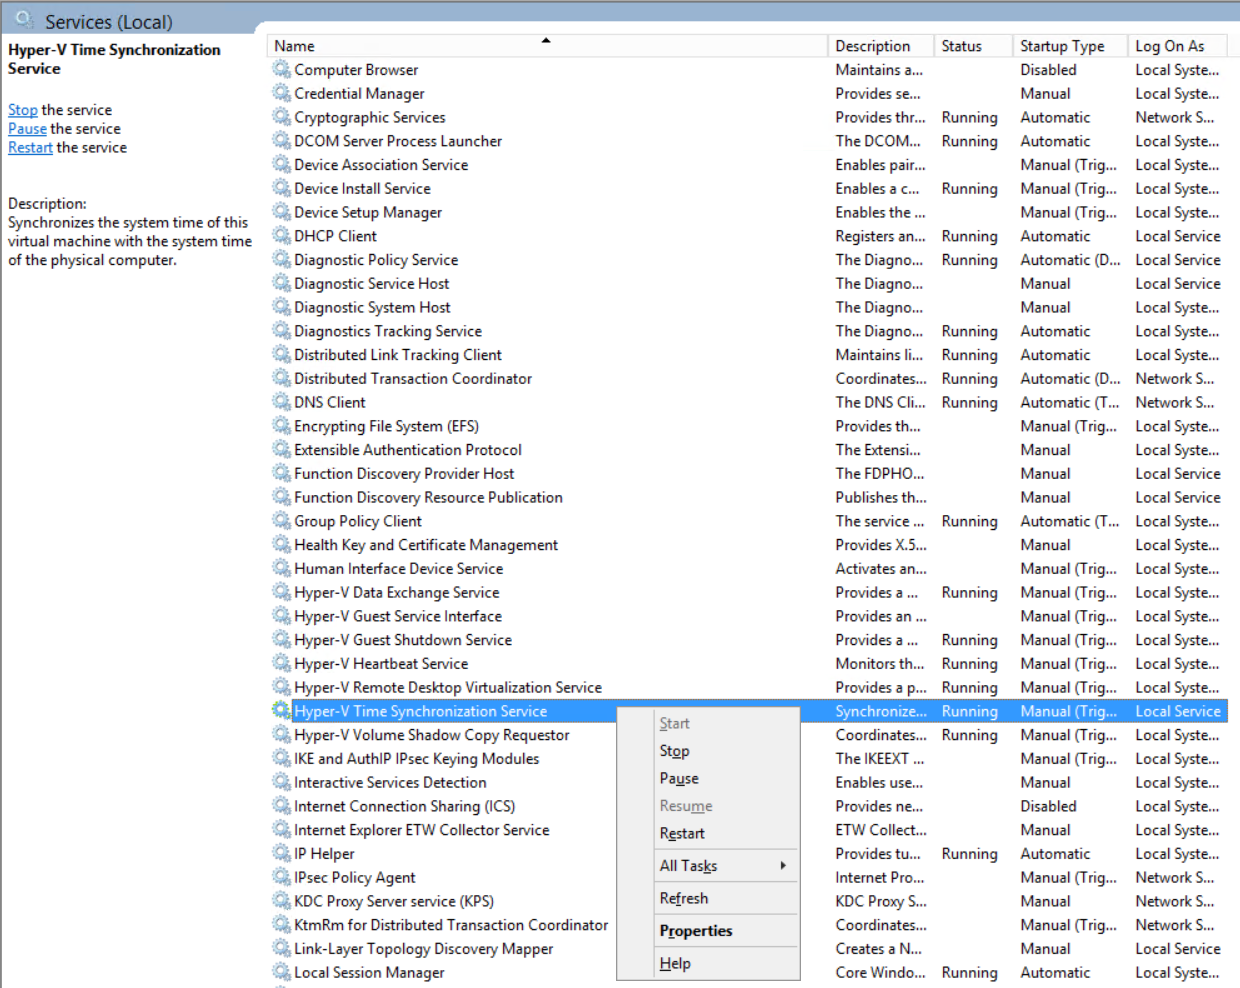Select the DNS Client service icon
The width and height of the screenshot is (1240, 988).
(281, 401)
